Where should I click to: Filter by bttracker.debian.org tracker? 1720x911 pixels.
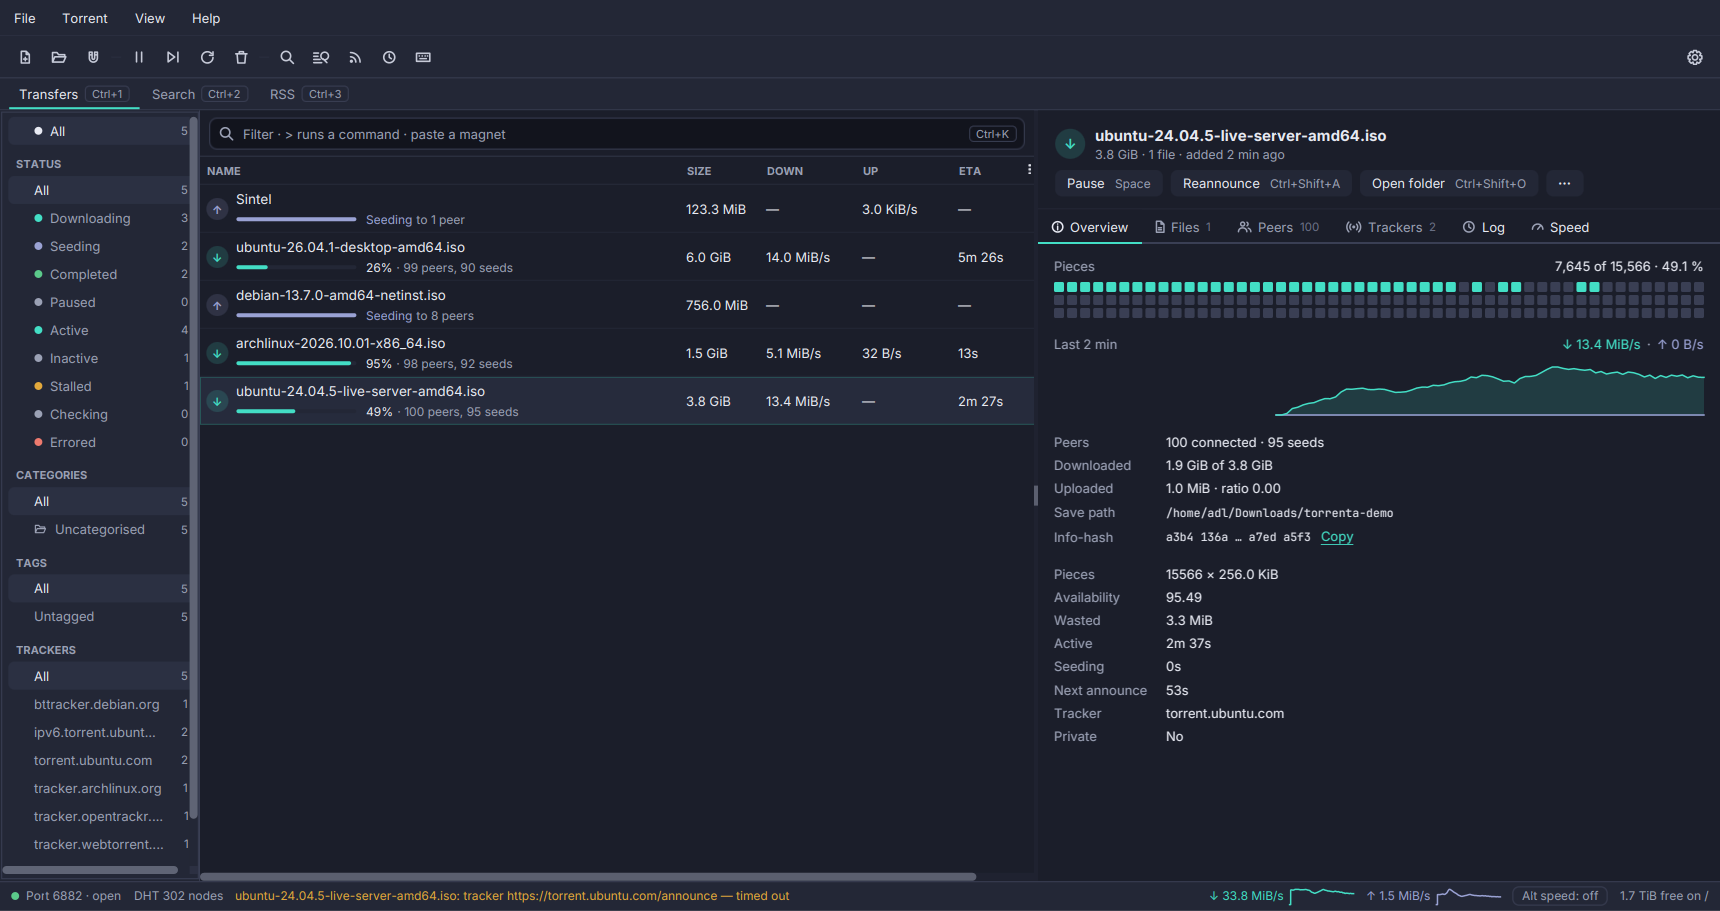98,704
